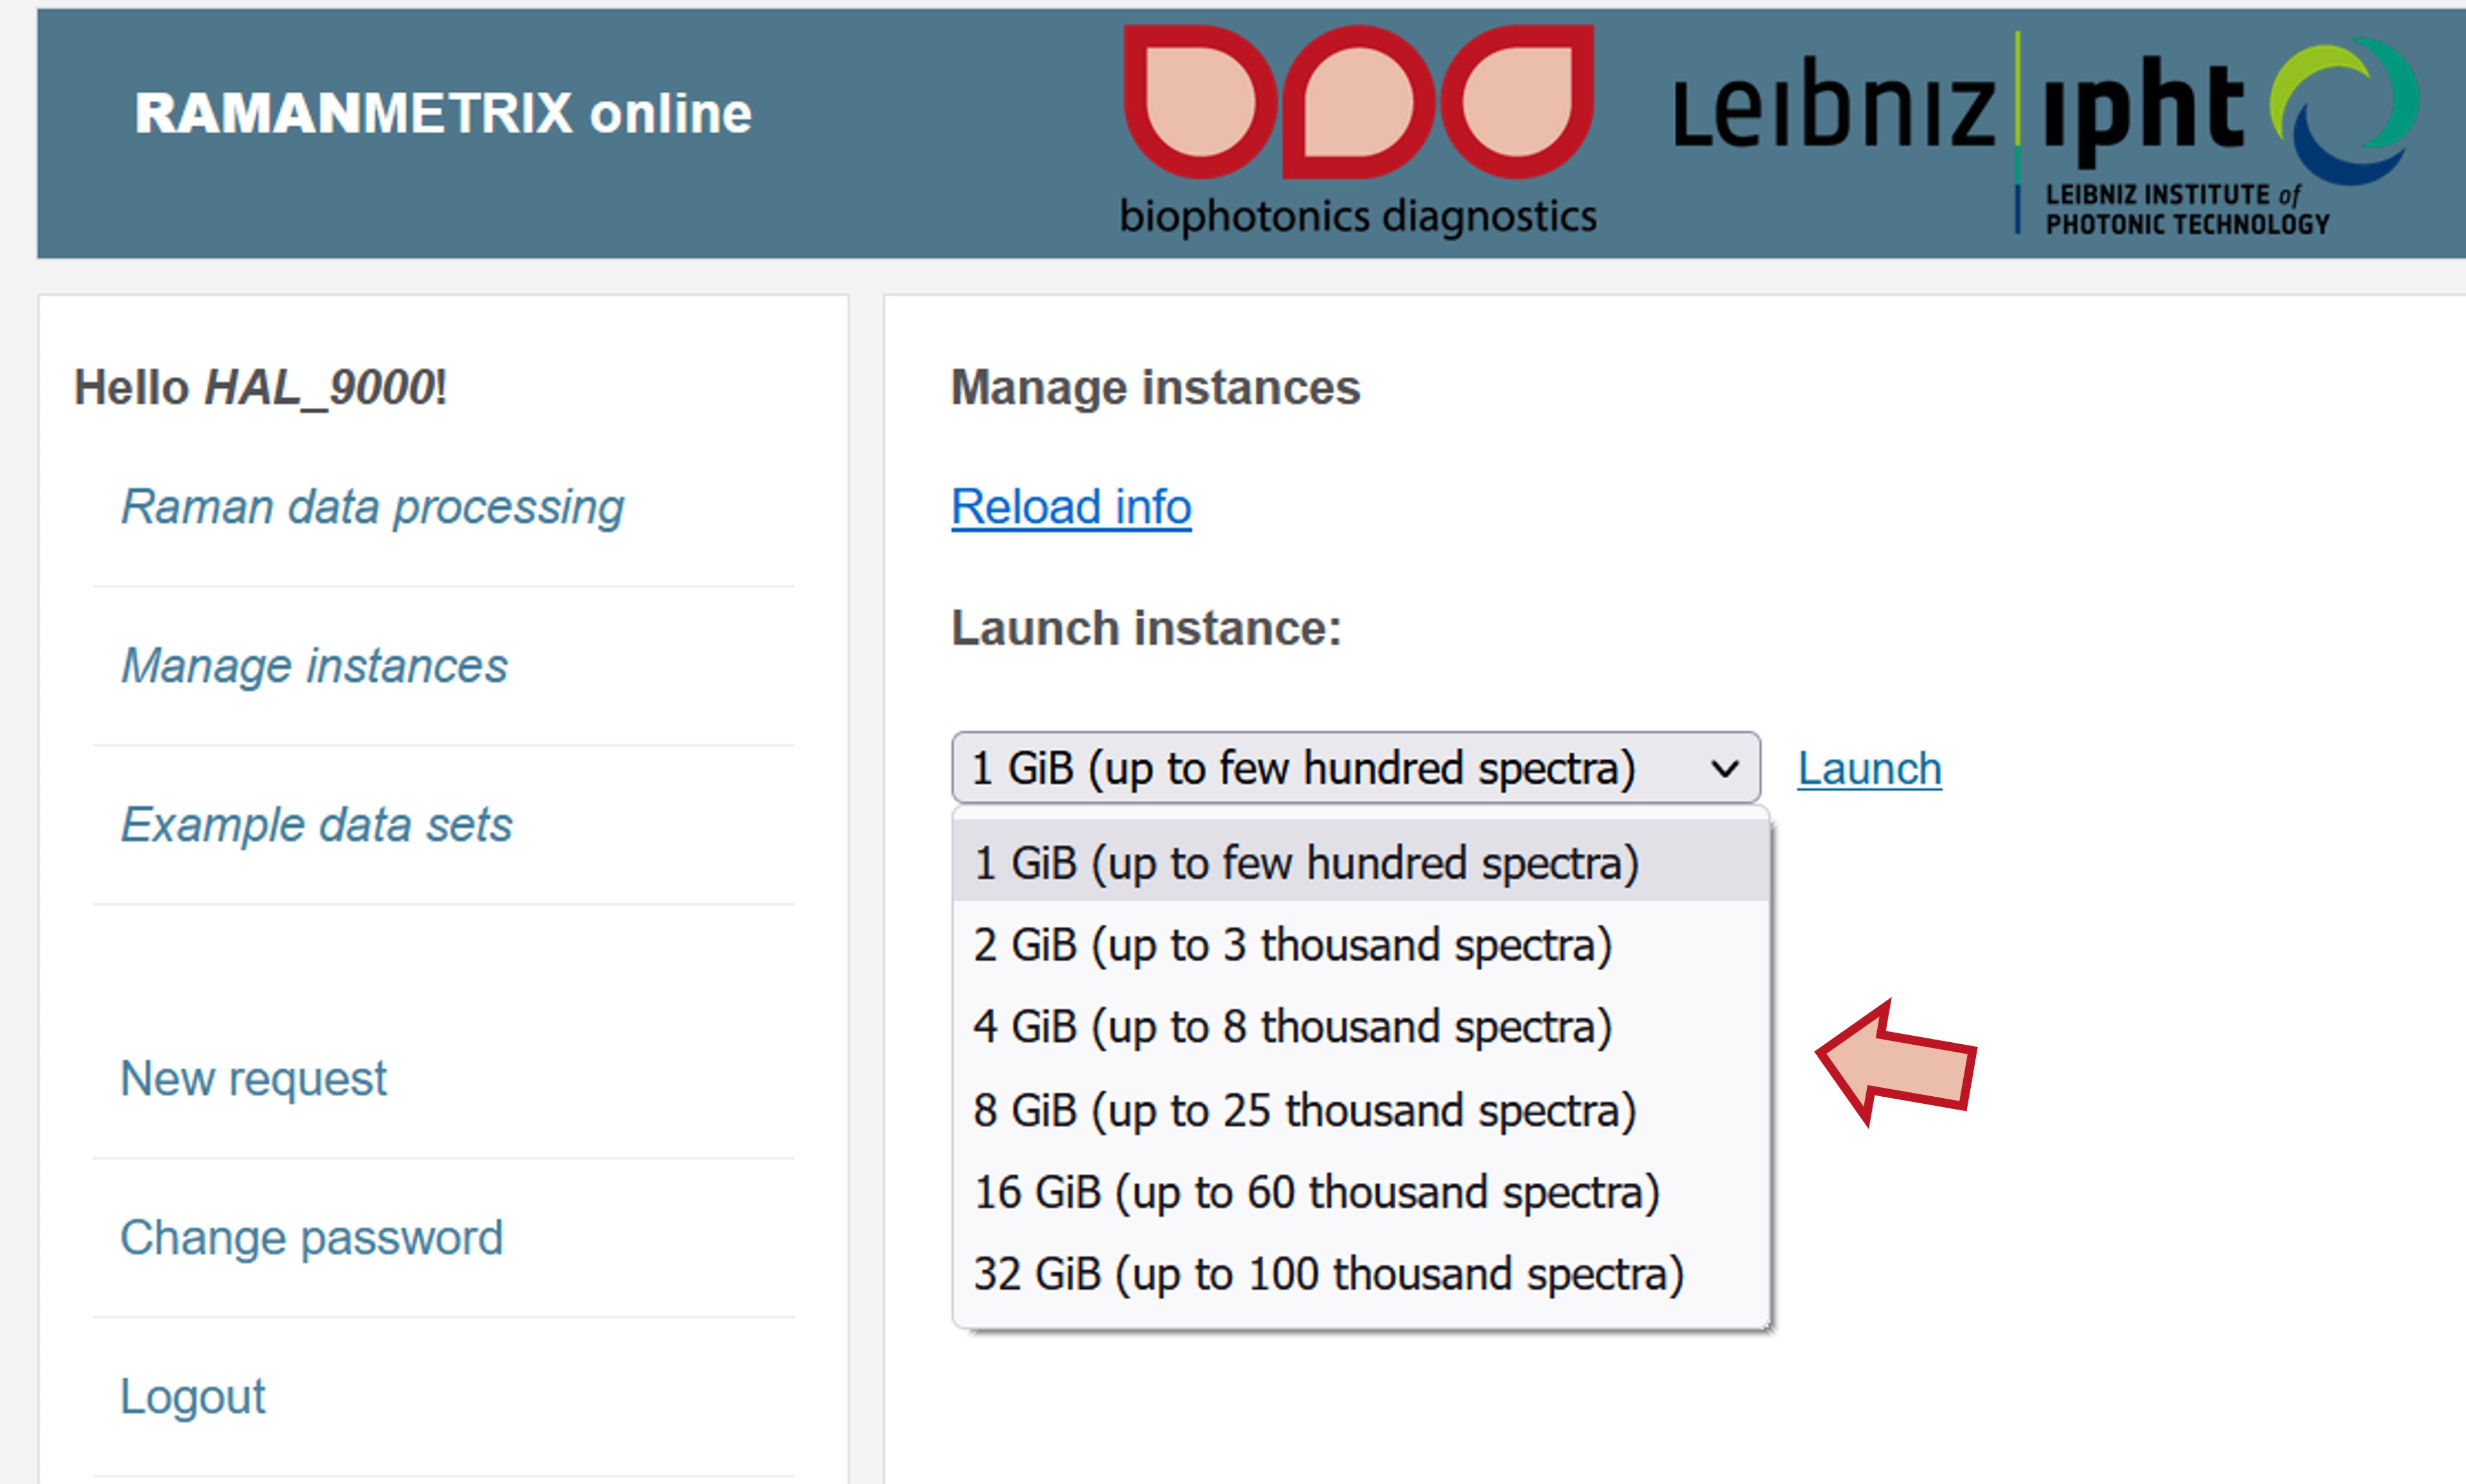Click the RAMANMETRIX online title
The width and height of the screenshot is (2466, 1484).
pyautogui.click(x=443, y=113)
